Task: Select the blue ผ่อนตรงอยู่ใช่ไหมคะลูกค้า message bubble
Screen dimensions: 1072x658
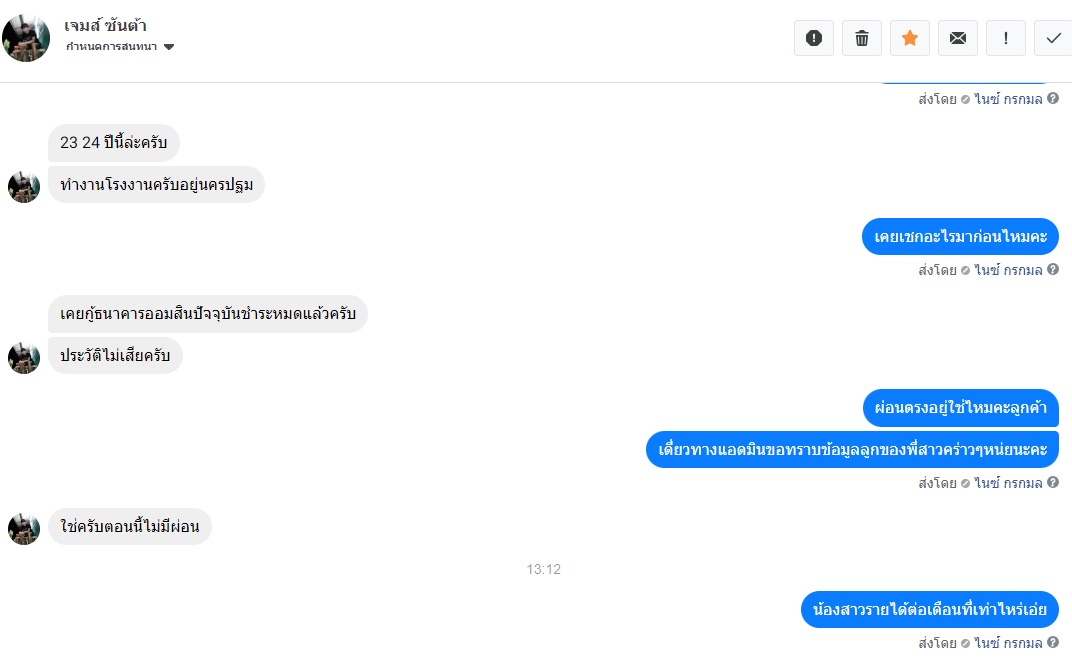Action: [961, 408]
